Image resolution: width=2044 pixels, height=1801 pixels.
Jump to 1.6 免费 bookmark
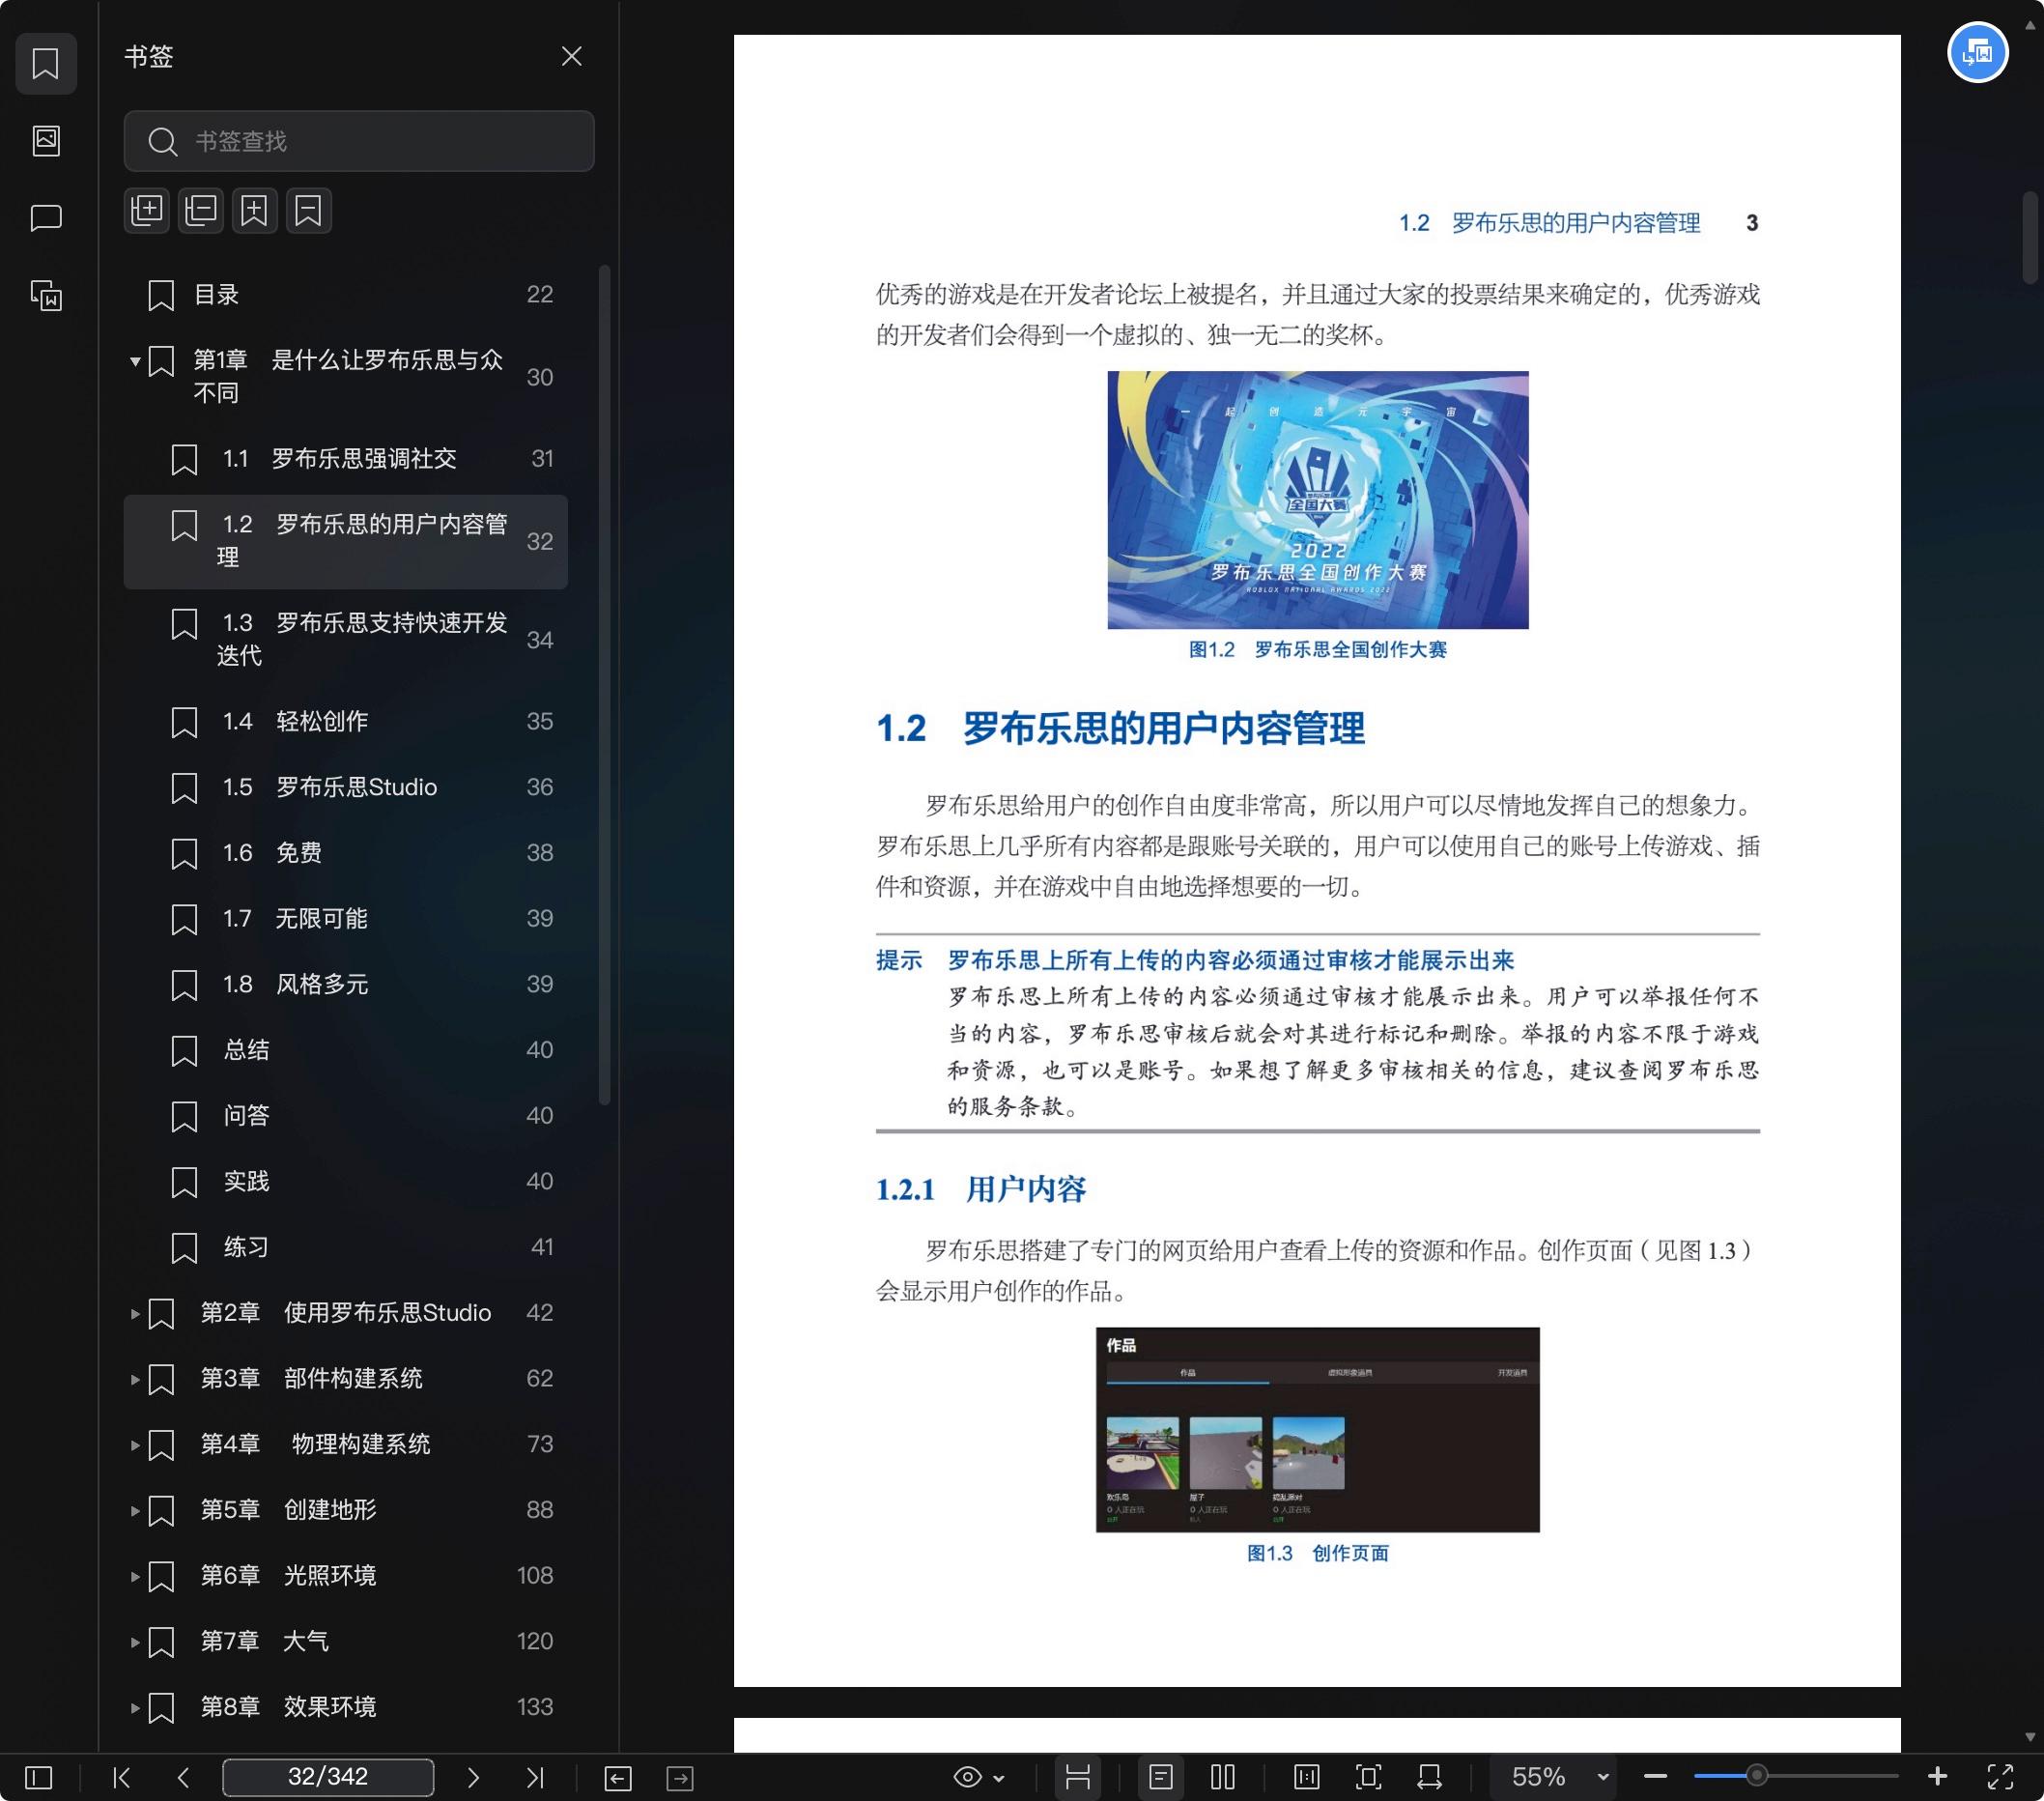coord(346,853)
